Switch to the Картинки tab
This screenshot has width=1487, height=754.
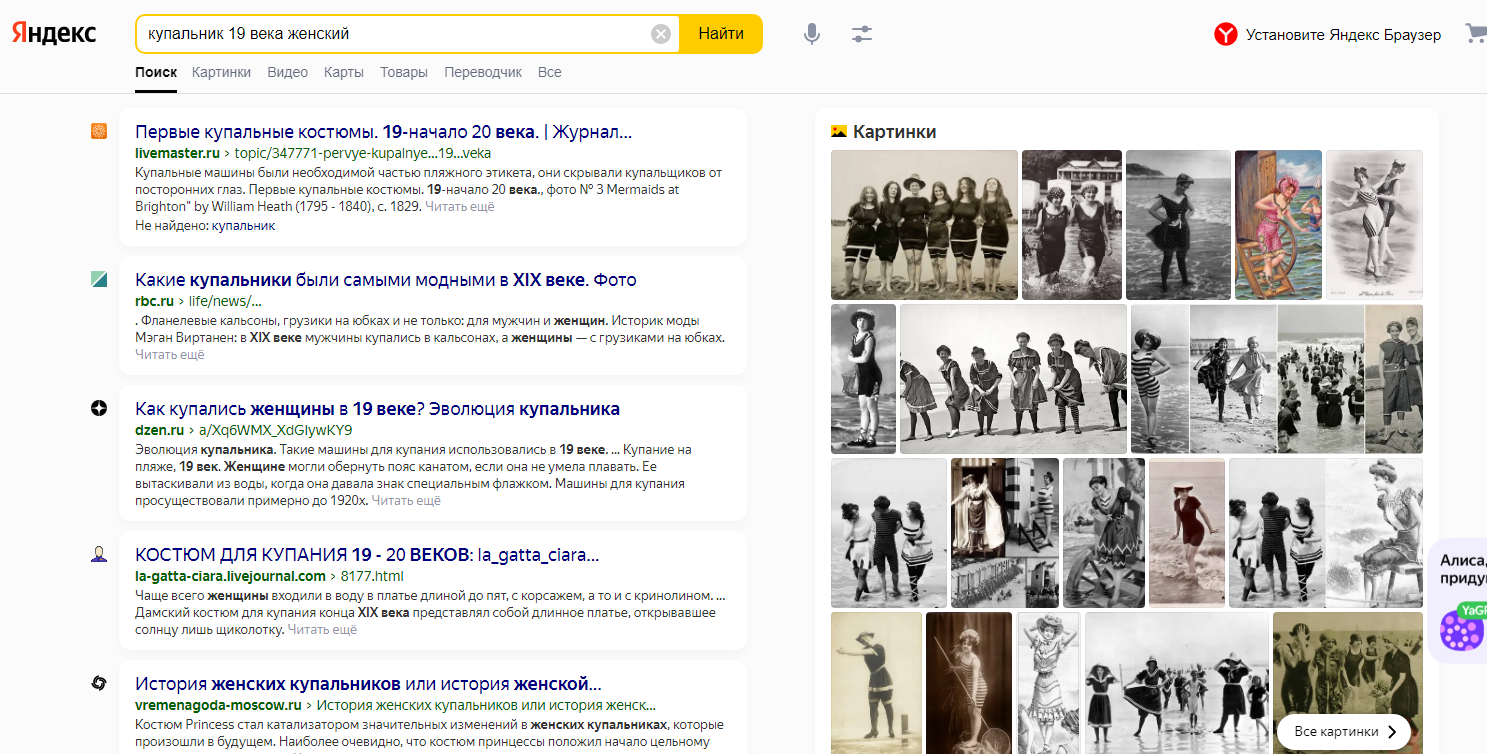coord(221,72)
